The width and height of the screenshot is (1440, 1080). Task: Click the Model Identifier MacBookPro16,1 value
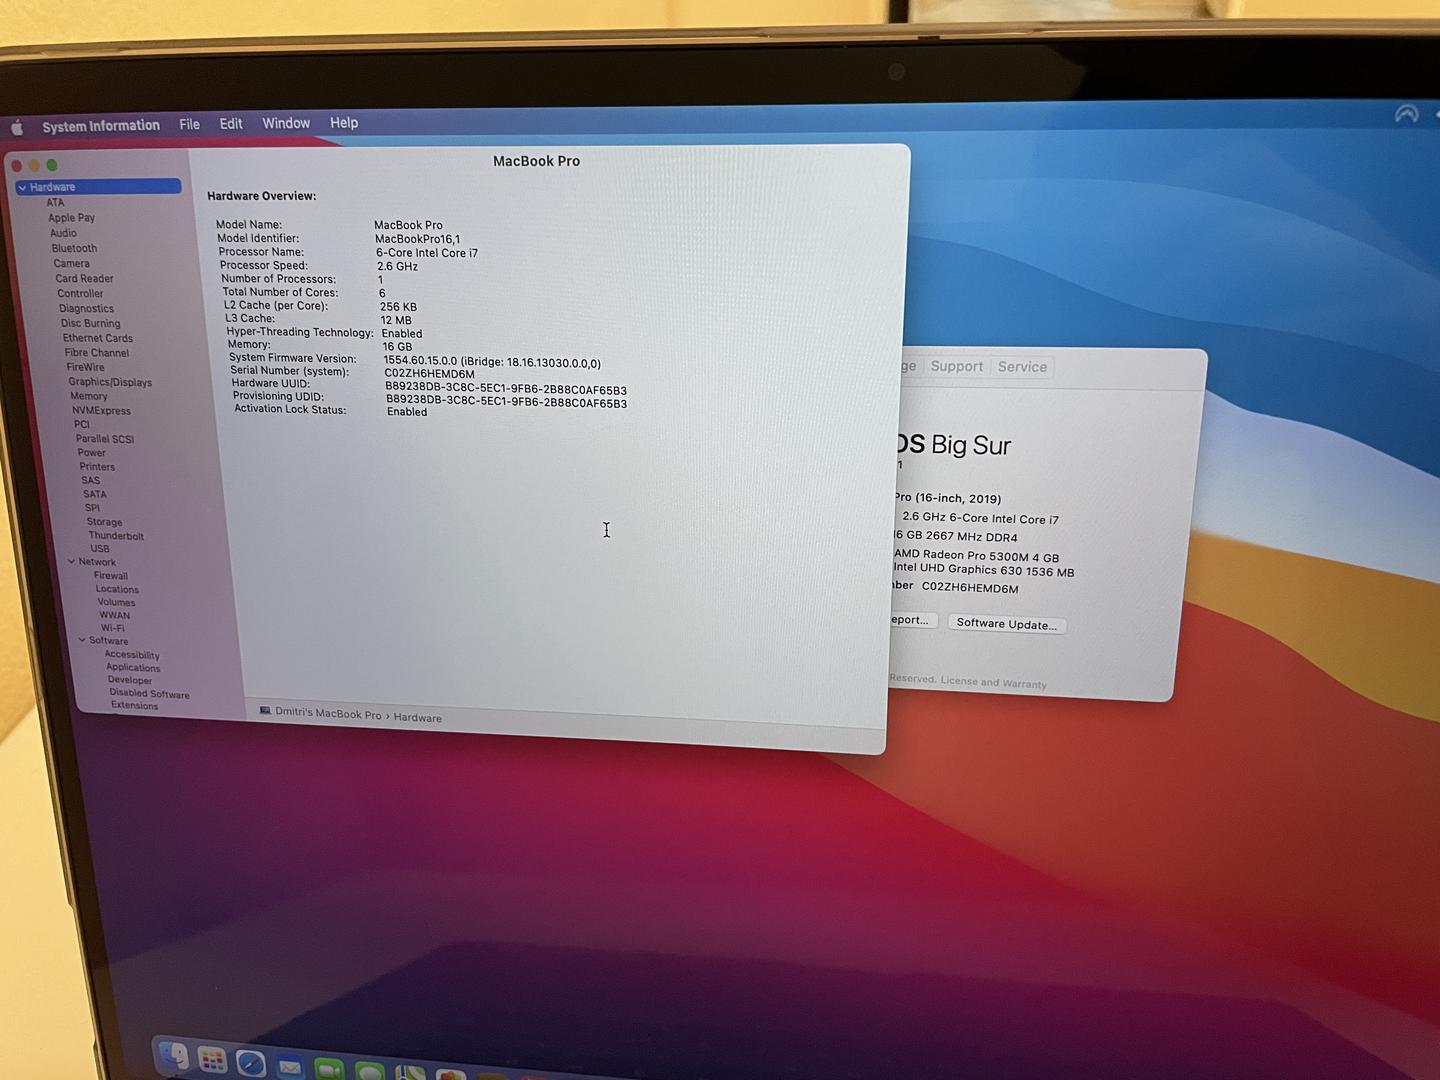click(417, 239)
